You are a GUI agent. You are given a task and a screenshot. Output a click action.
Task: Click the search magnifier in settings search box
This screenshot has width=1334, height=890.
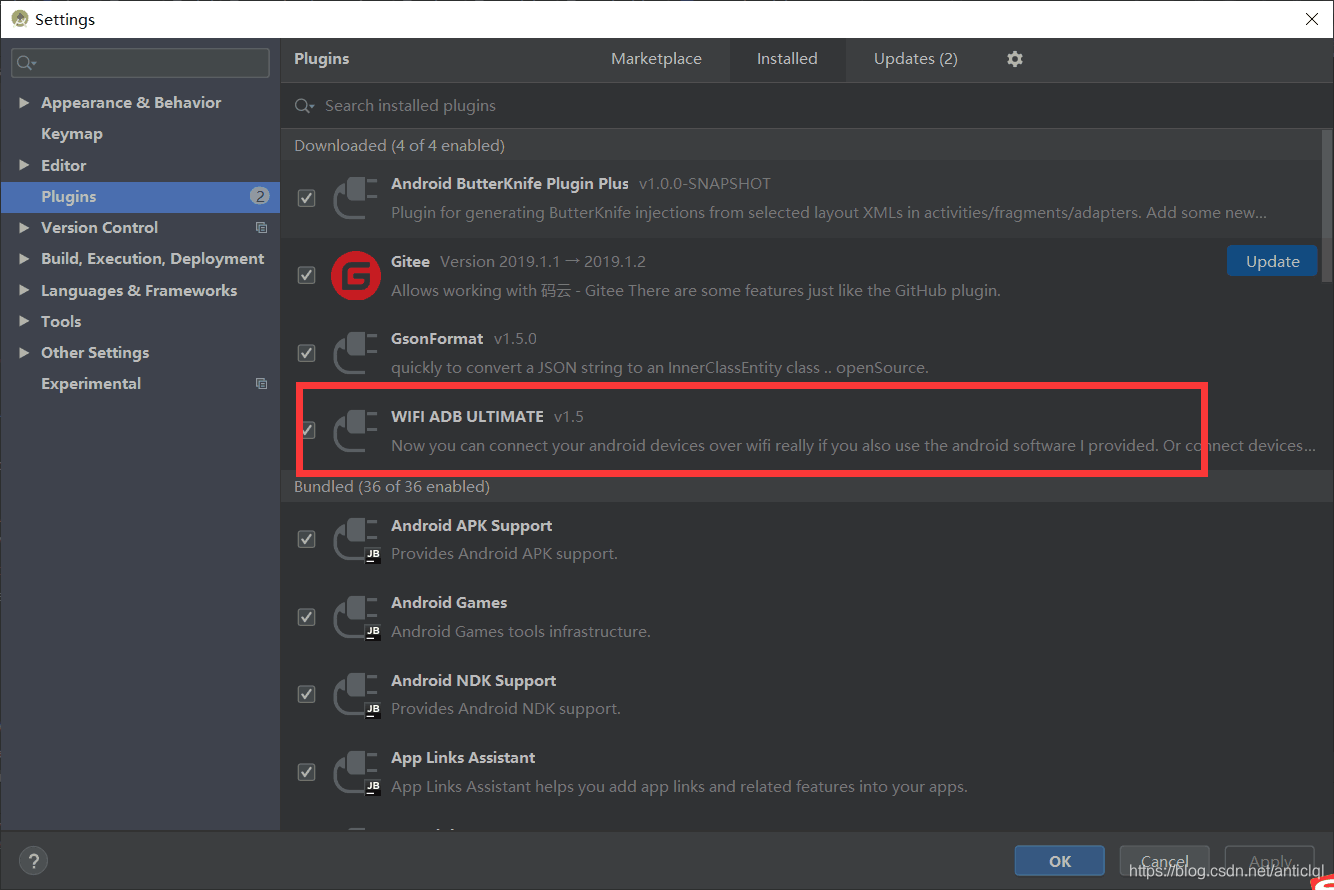tap(25, 63)
